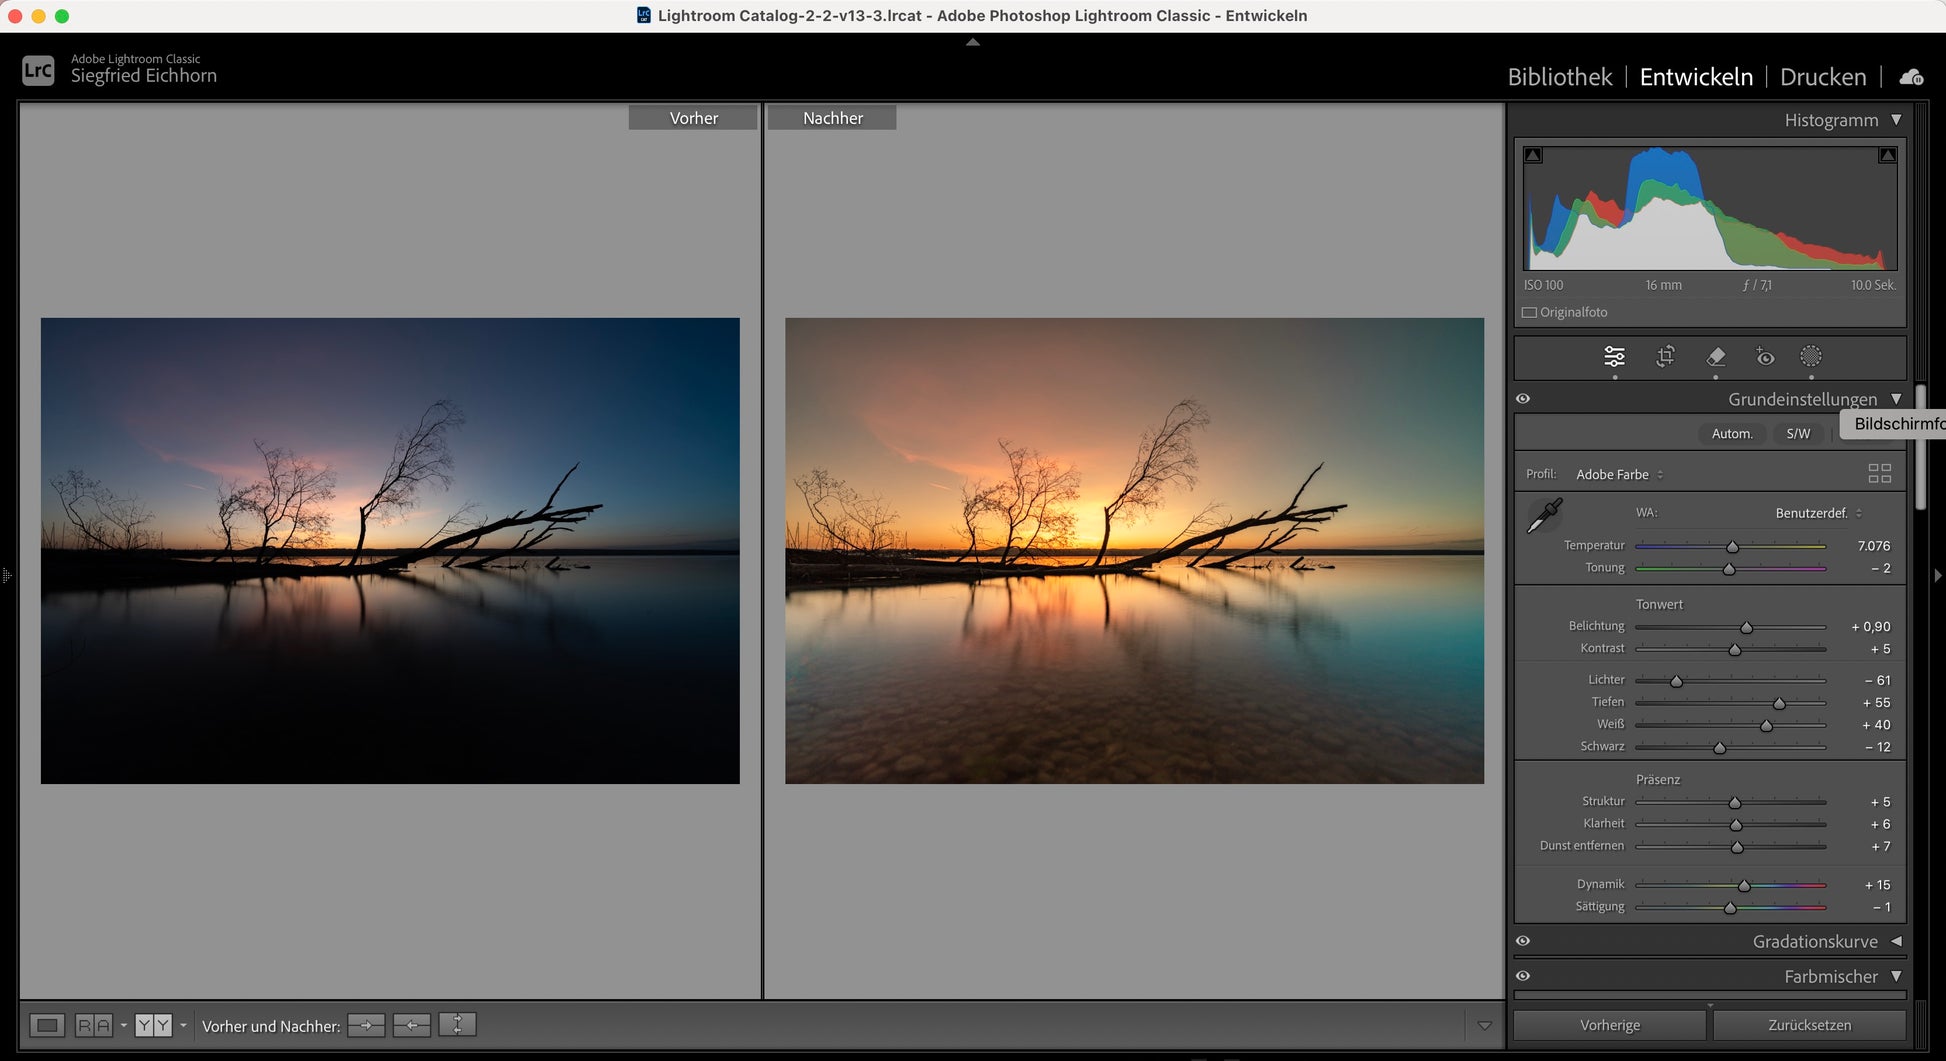Click the Autom. tone button

[1731, 434]
